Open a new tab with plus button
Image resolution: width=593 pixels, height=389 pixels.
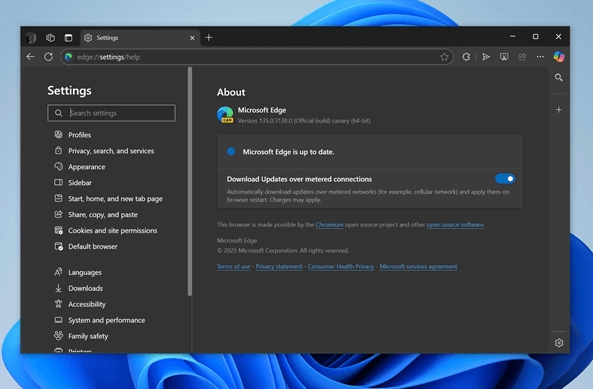(x=209, y=38)
